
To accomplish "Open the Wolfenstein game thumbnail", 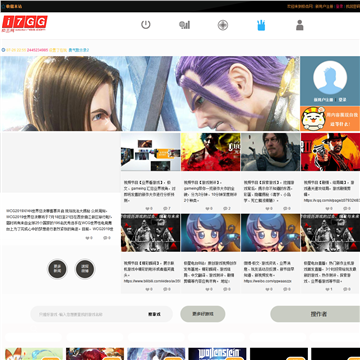I will tap(217, 354).
